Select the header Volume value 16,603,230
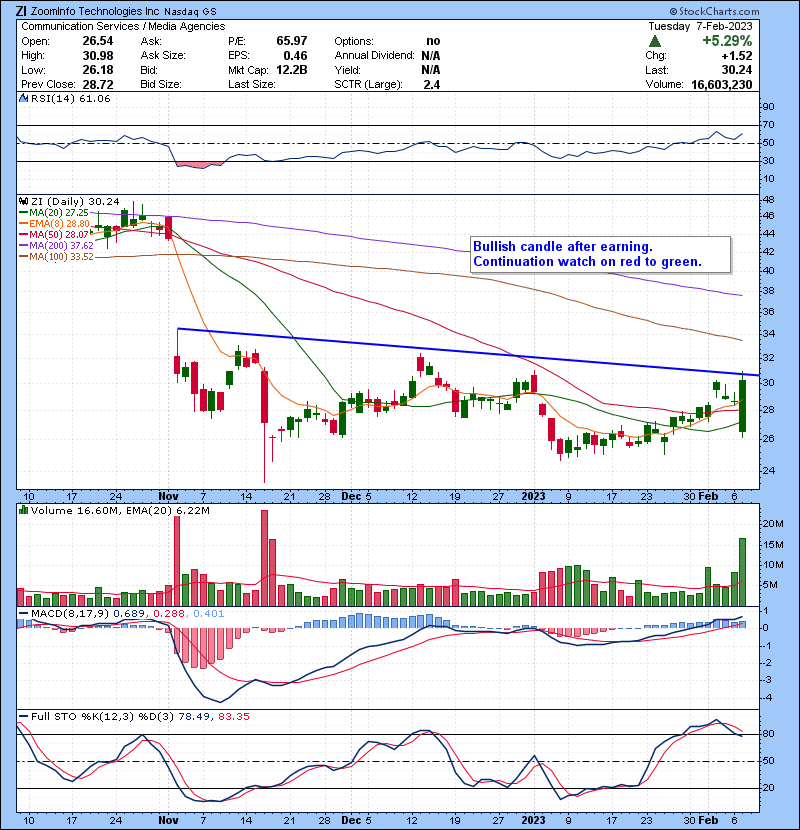 (722, 84)
